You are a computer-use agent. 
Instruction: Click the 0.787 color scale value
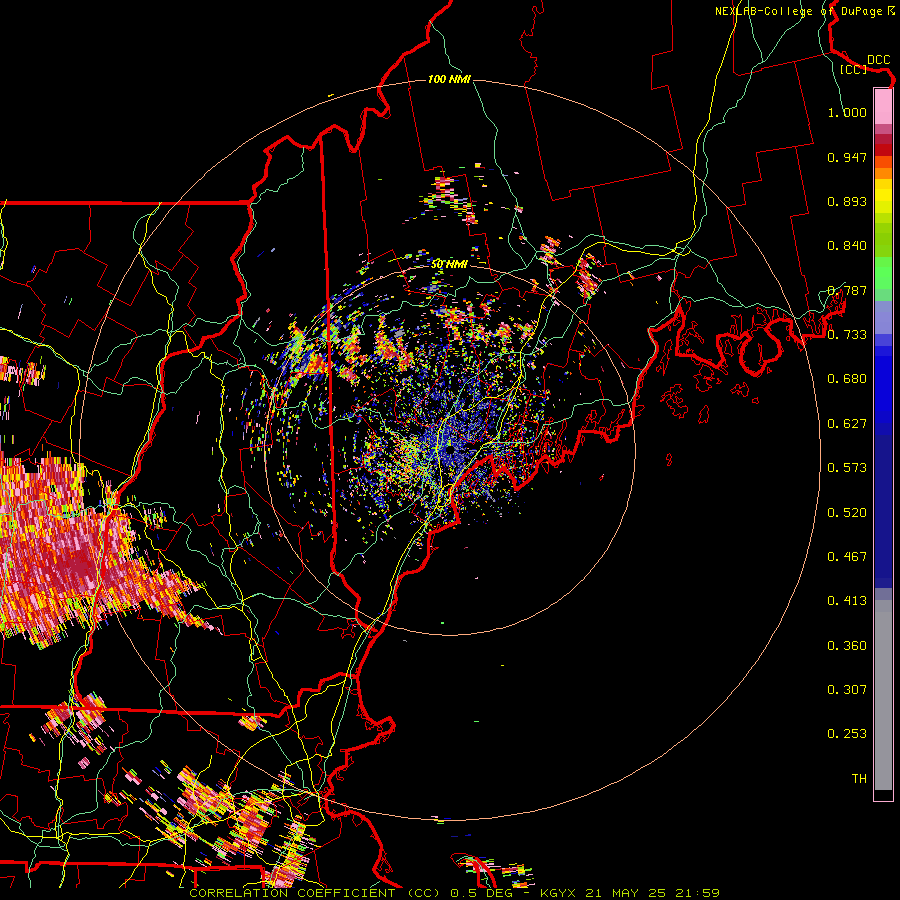pos(847,290)
